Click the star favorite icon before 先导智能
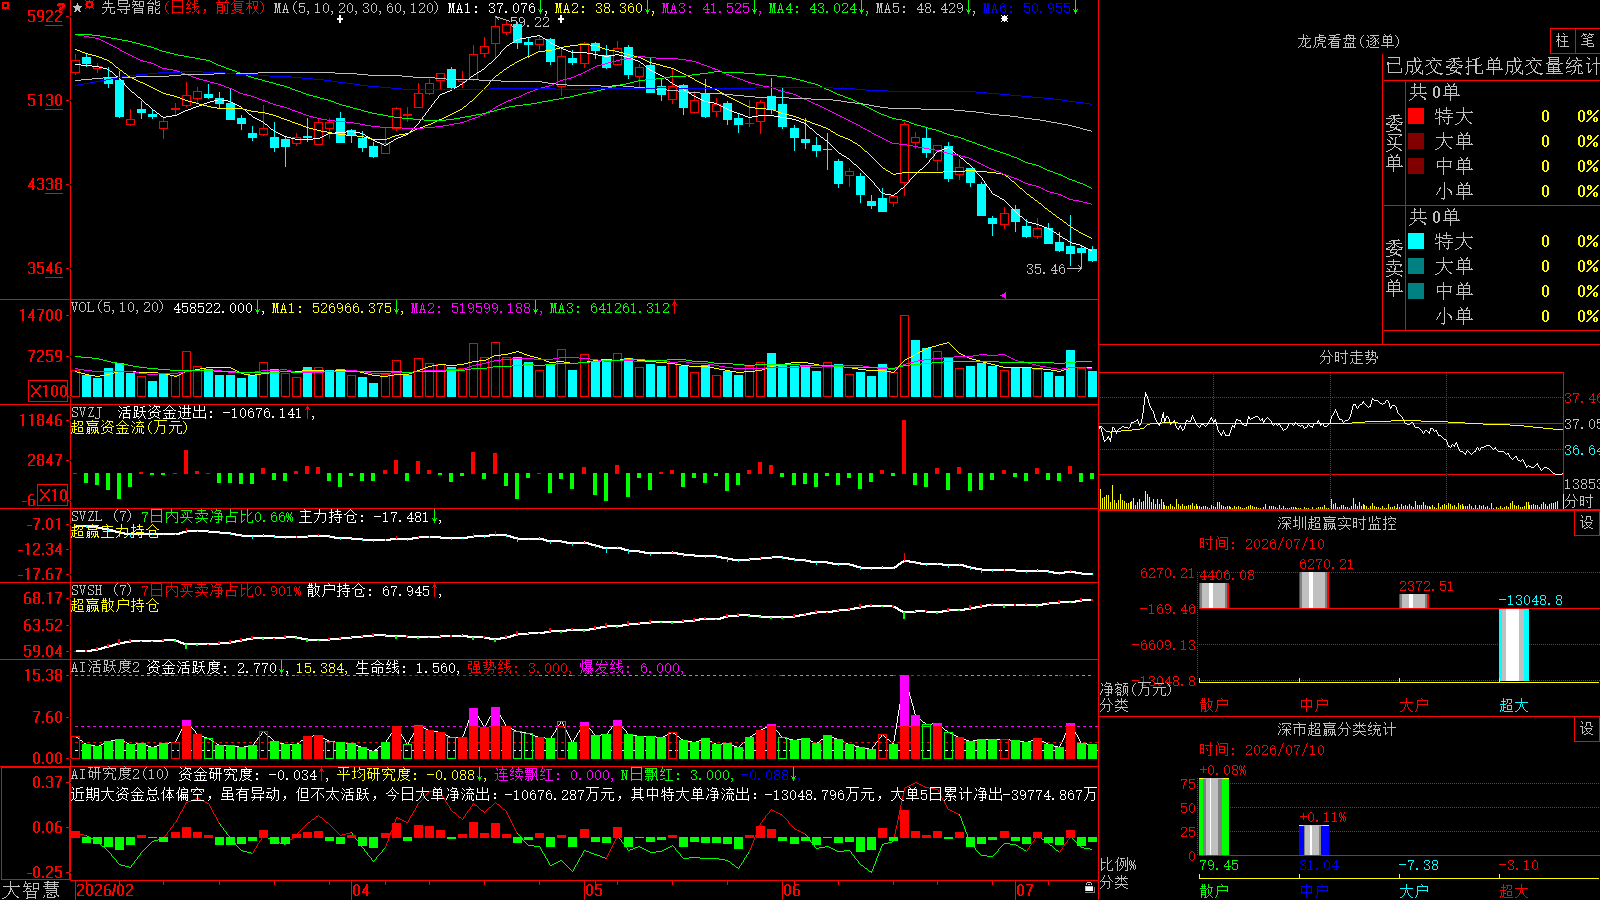Viewport: 1600px width, 900px height. tap(78, 8)
